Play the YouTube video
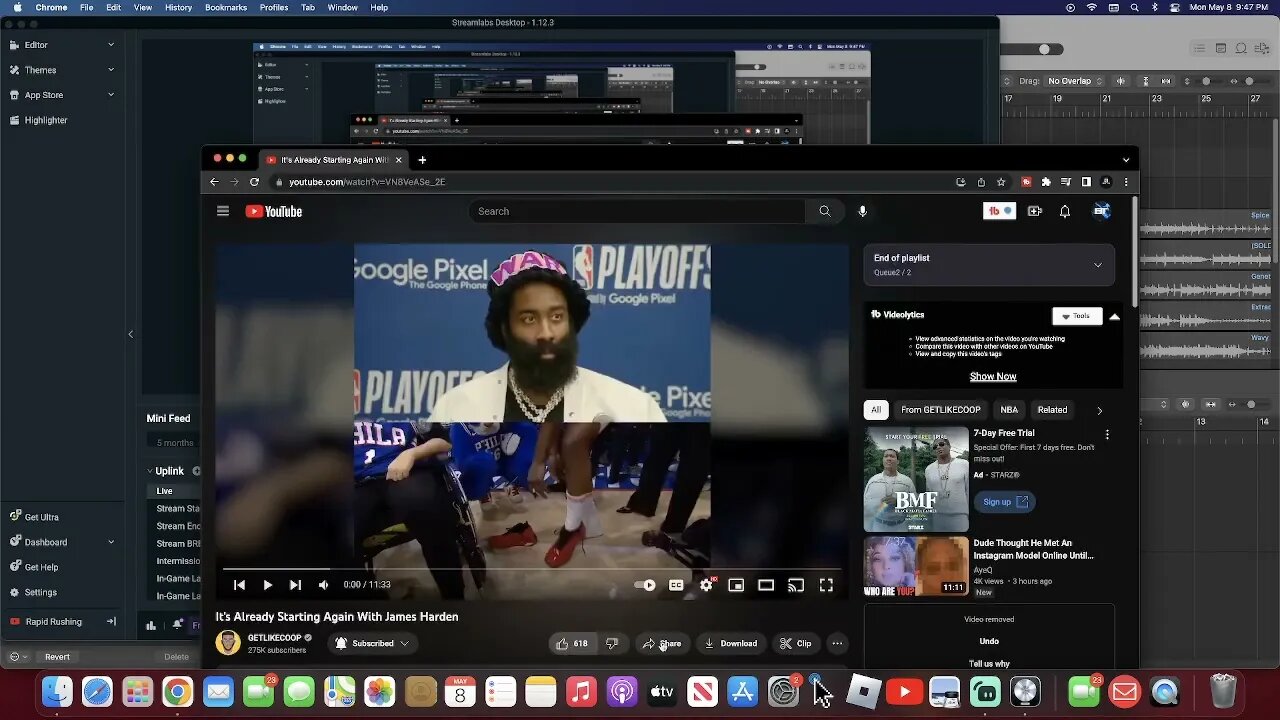This screenshot has height=720, width=1280. pos(267,585)
